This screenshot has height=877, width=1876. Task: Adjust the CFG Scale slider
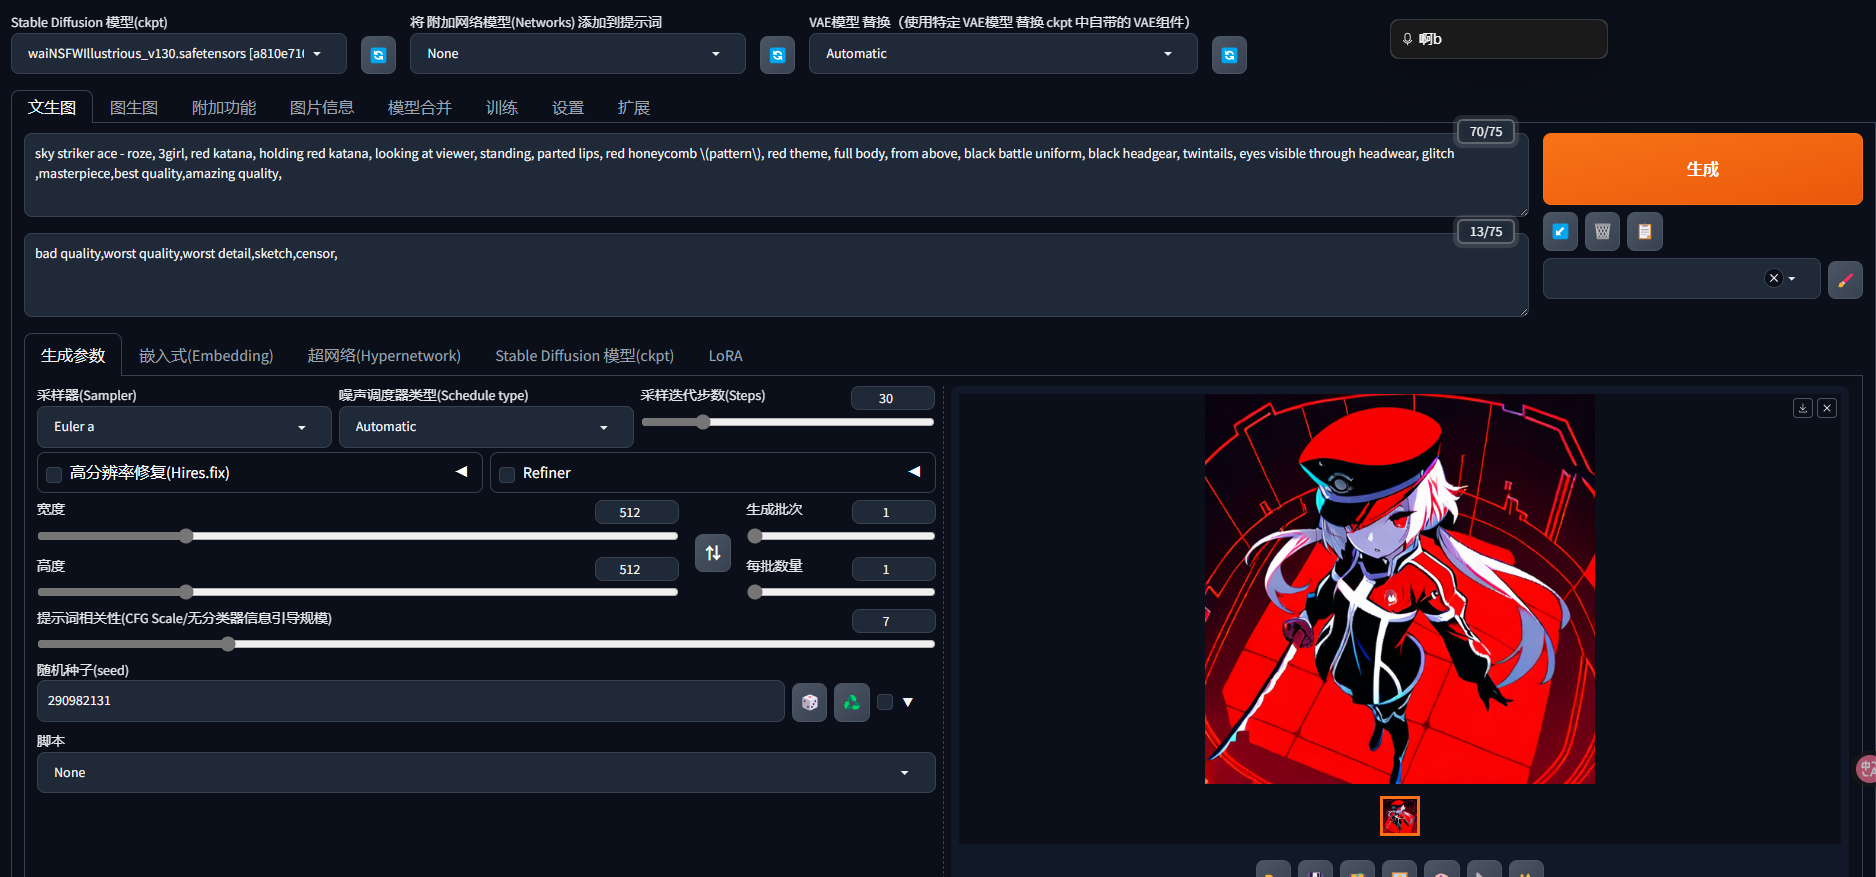(486, 644)
